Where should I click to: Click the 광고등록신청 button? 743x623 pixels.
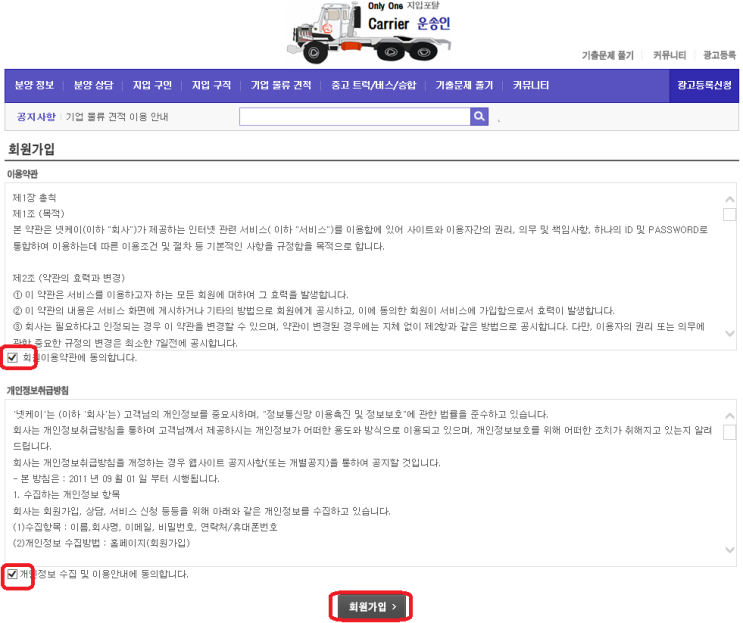[704, 85]
